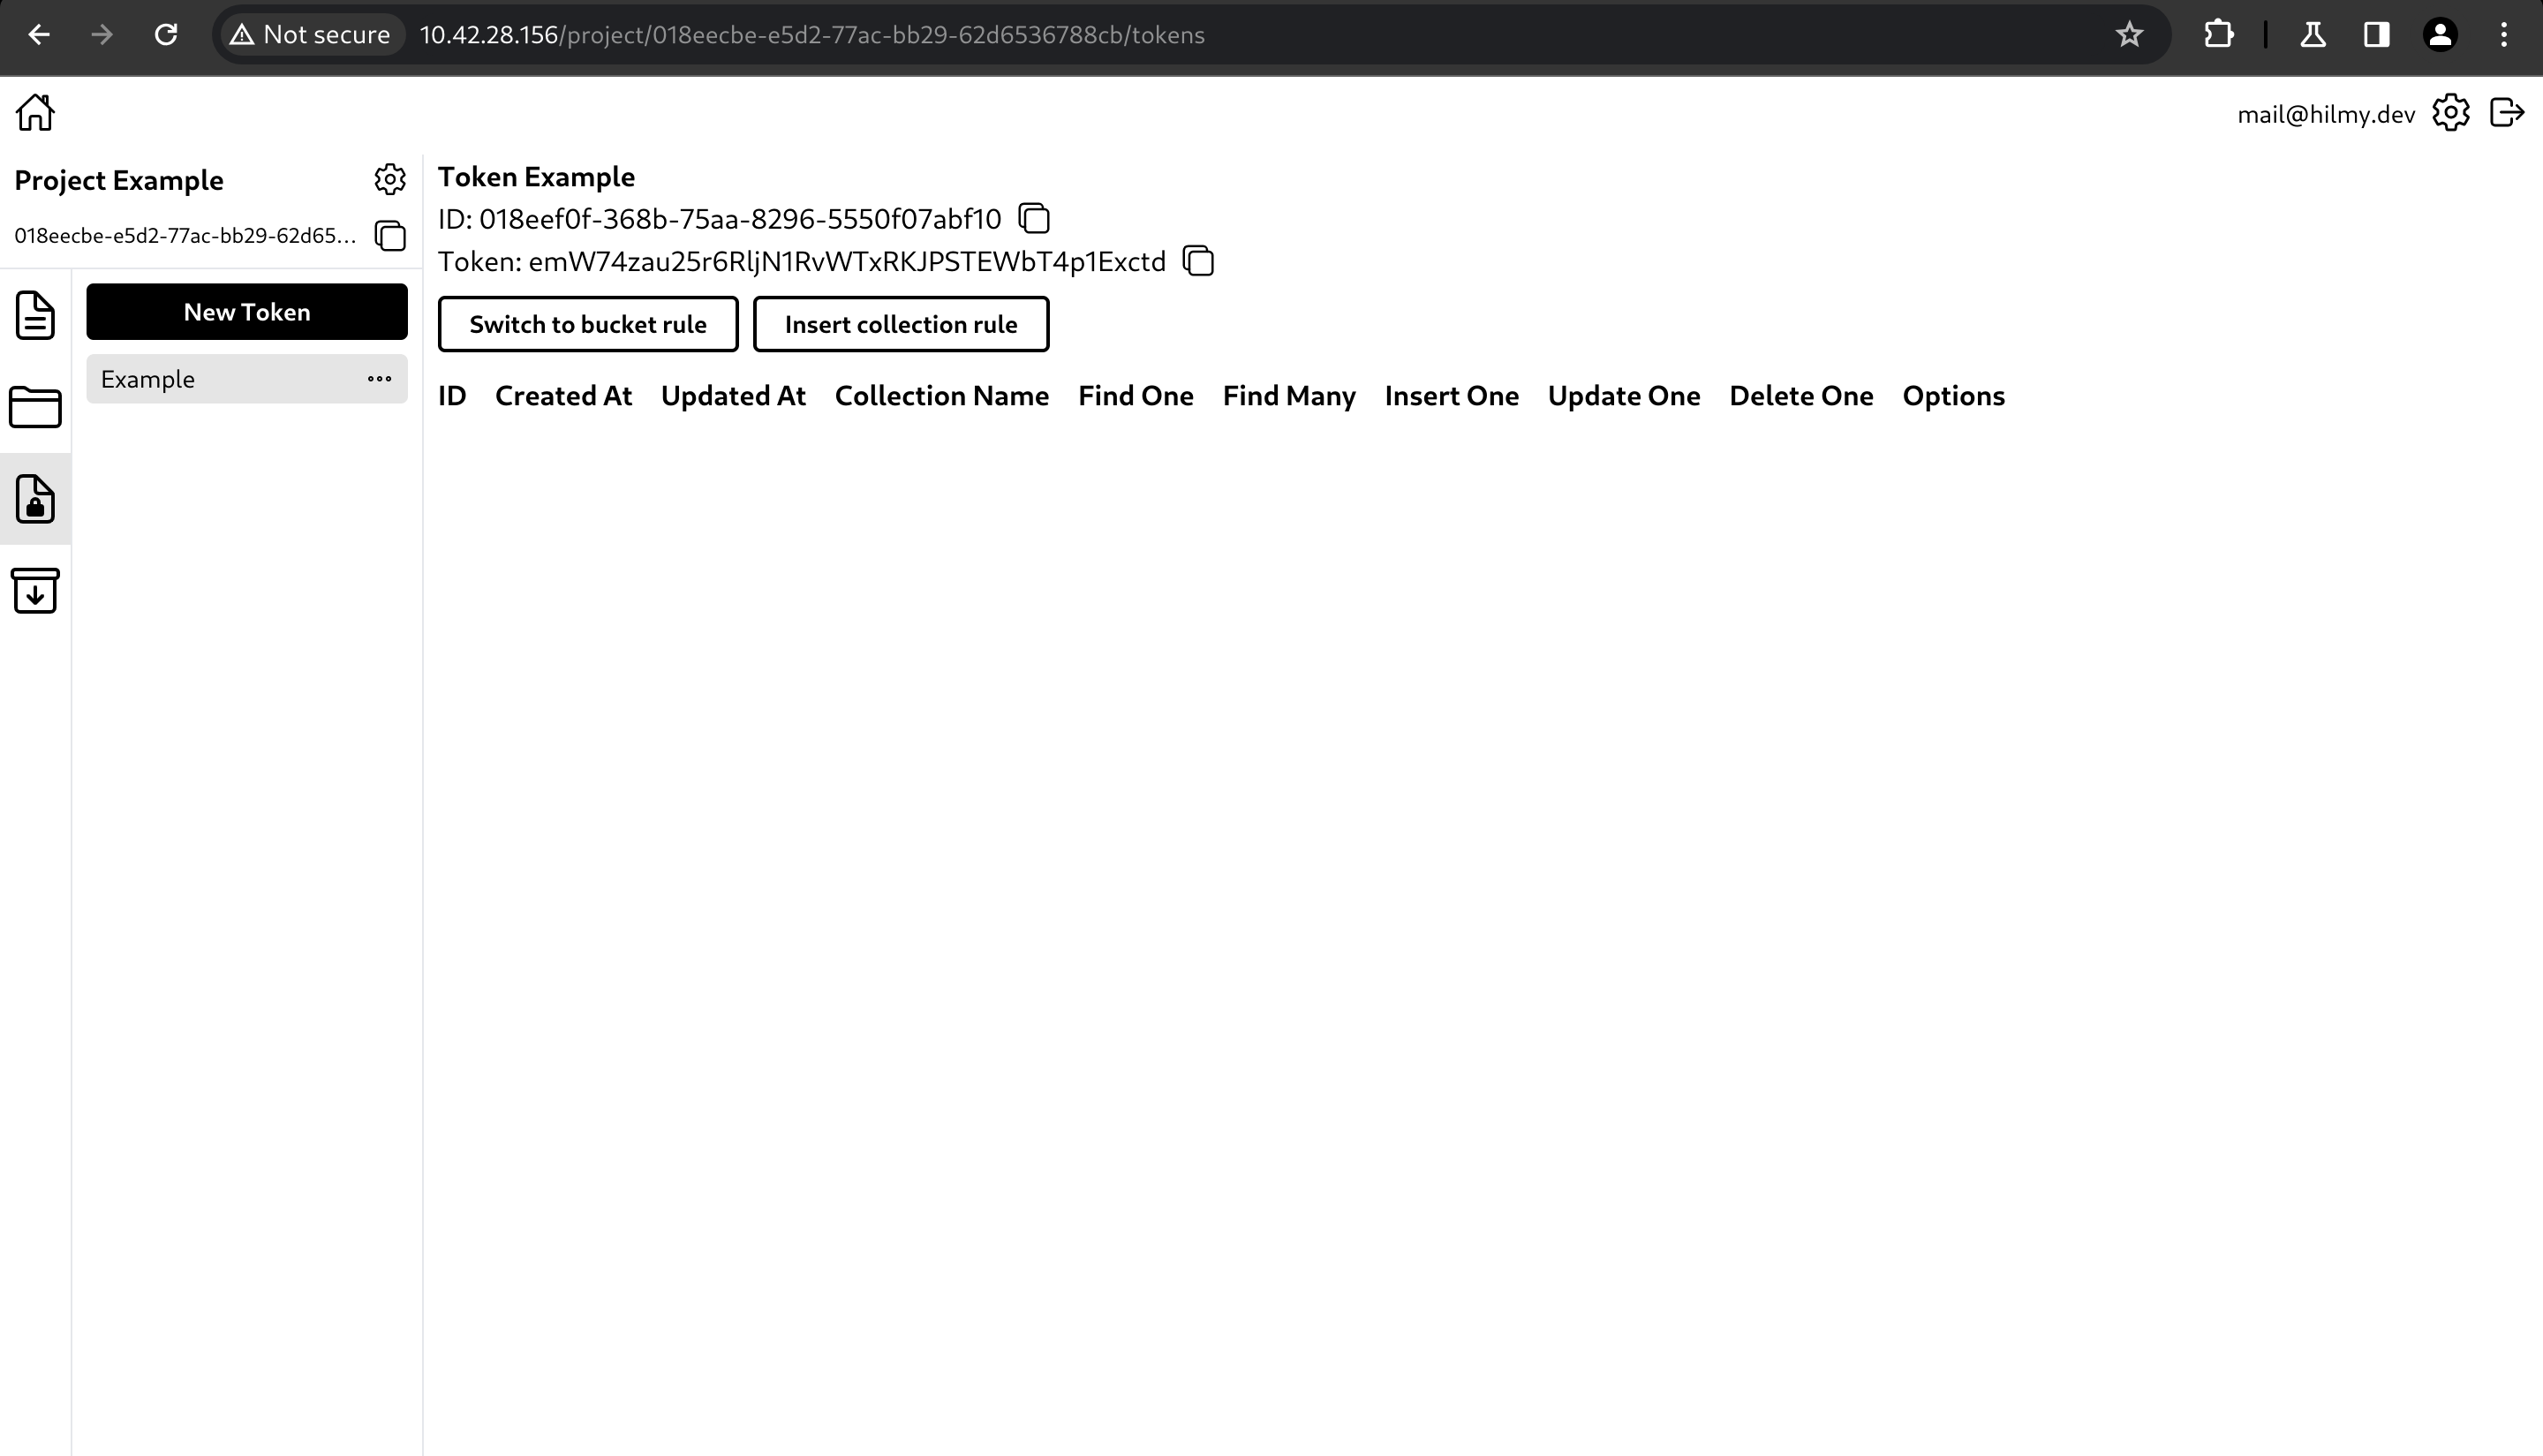Open the three-dots menu for Example token
This screenshot has width=2543, height=1456.
(379, 379)
